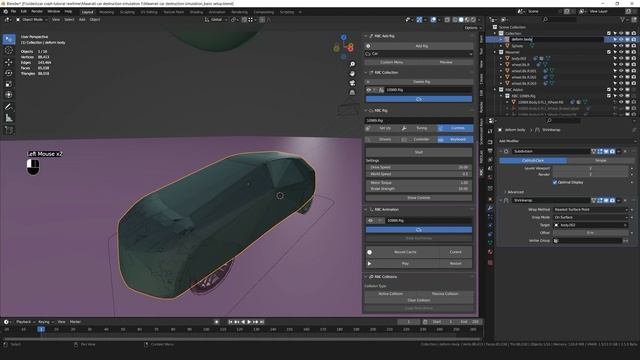640x360 pixels.
Task: Open the Object Mode dropdown
Action: tap(32, 20)
